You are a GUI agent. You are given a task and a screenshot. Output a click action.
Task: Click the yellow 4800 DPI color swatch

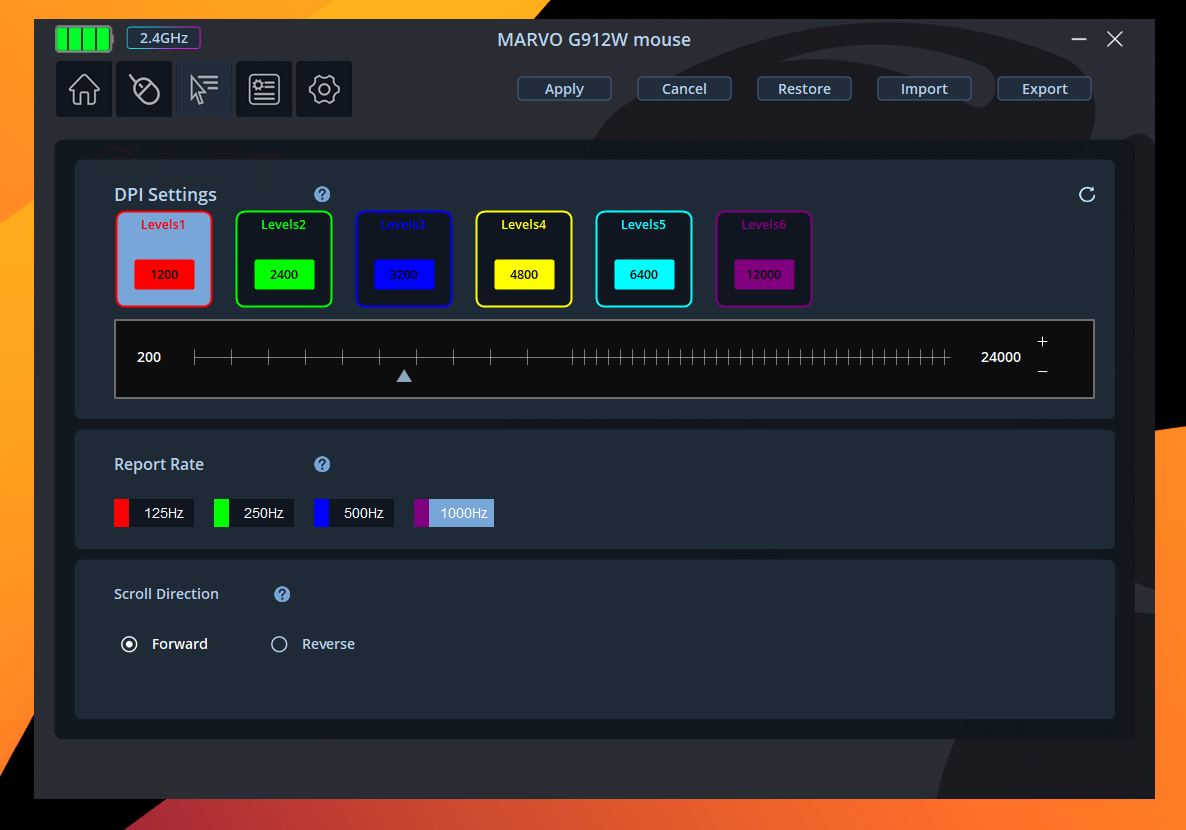[524, 275]
